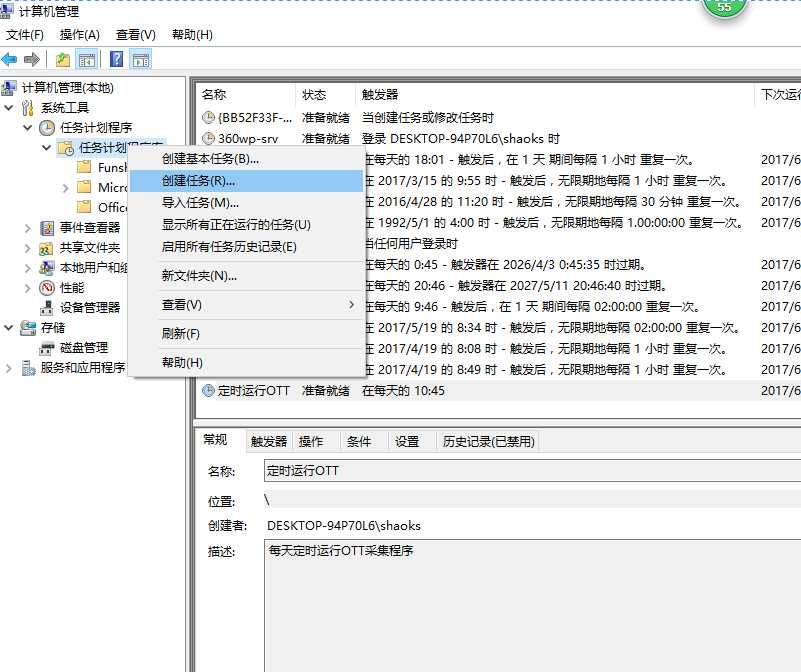The height and width of the screenshot is (672, 801).
Task: Switch to the 触发器 tab
Action: click(x=267, y=440)
